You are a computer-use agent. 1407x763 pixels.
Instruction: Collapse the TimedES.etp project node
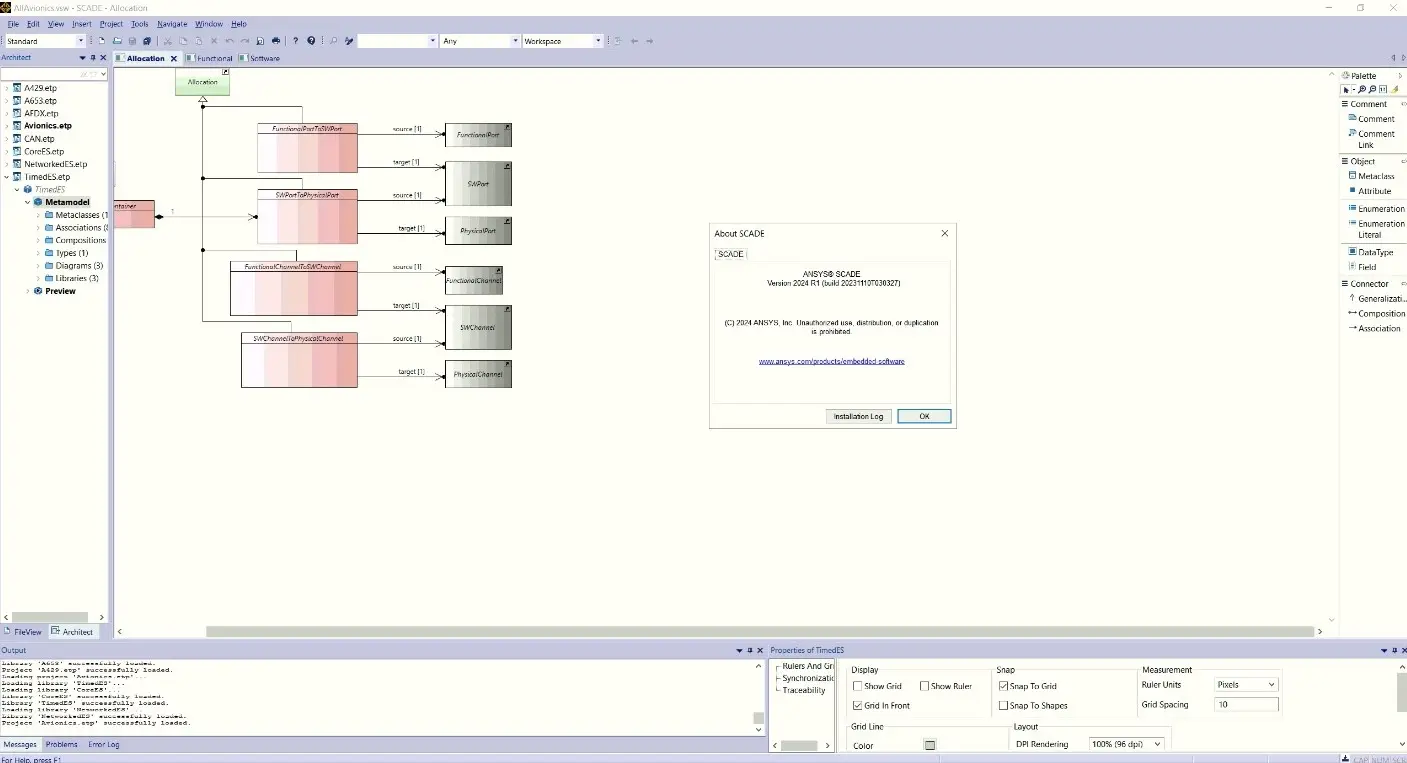tap(6, 177)
